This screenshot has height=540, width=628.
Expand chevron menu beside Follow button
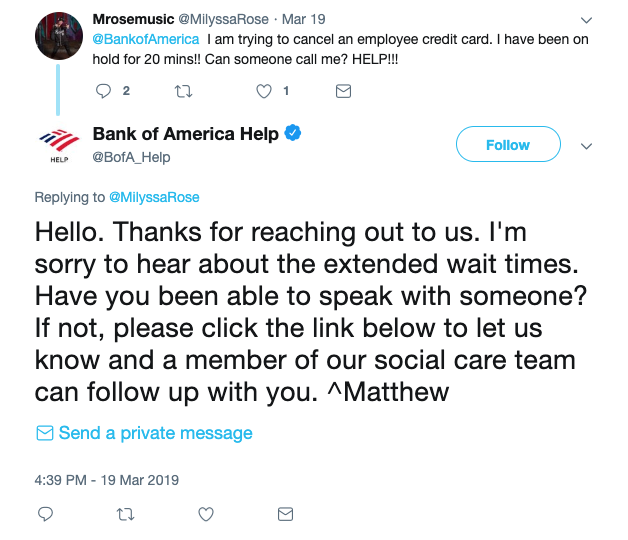[x=586, y=146]
